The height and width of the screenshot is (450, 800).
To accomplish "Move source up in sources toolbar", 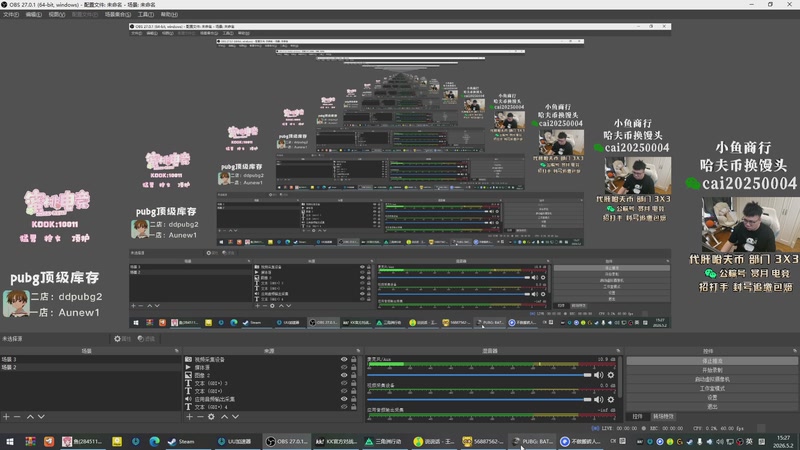I will pos(224,417).
